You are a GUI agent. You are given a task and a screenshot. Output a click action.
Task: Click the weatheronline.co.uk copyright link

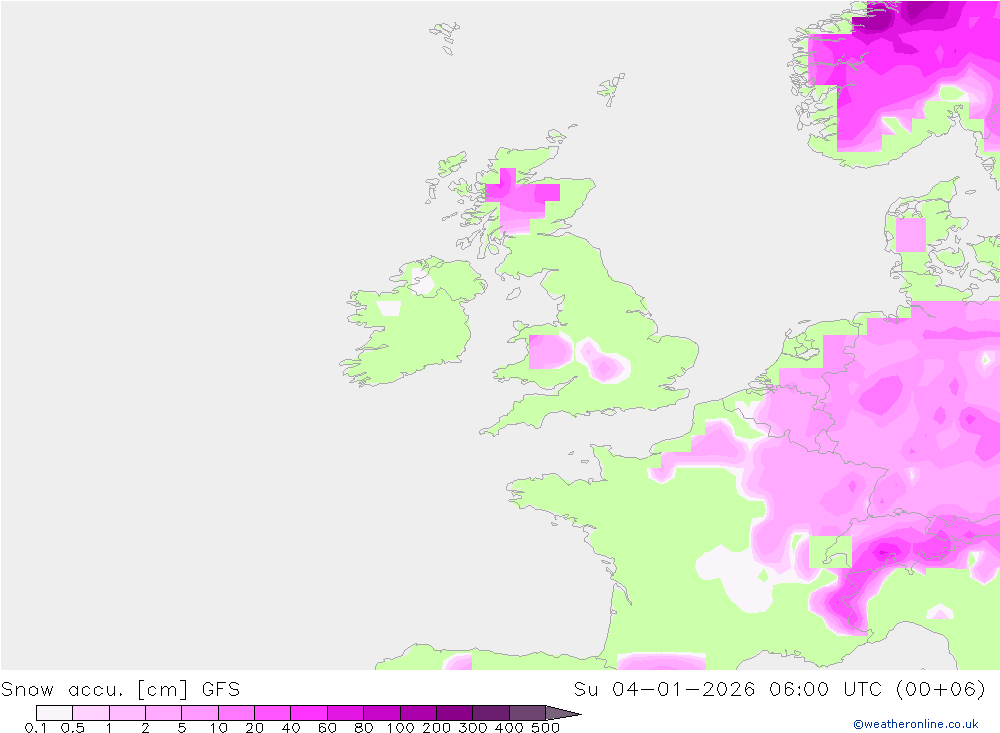916,724
